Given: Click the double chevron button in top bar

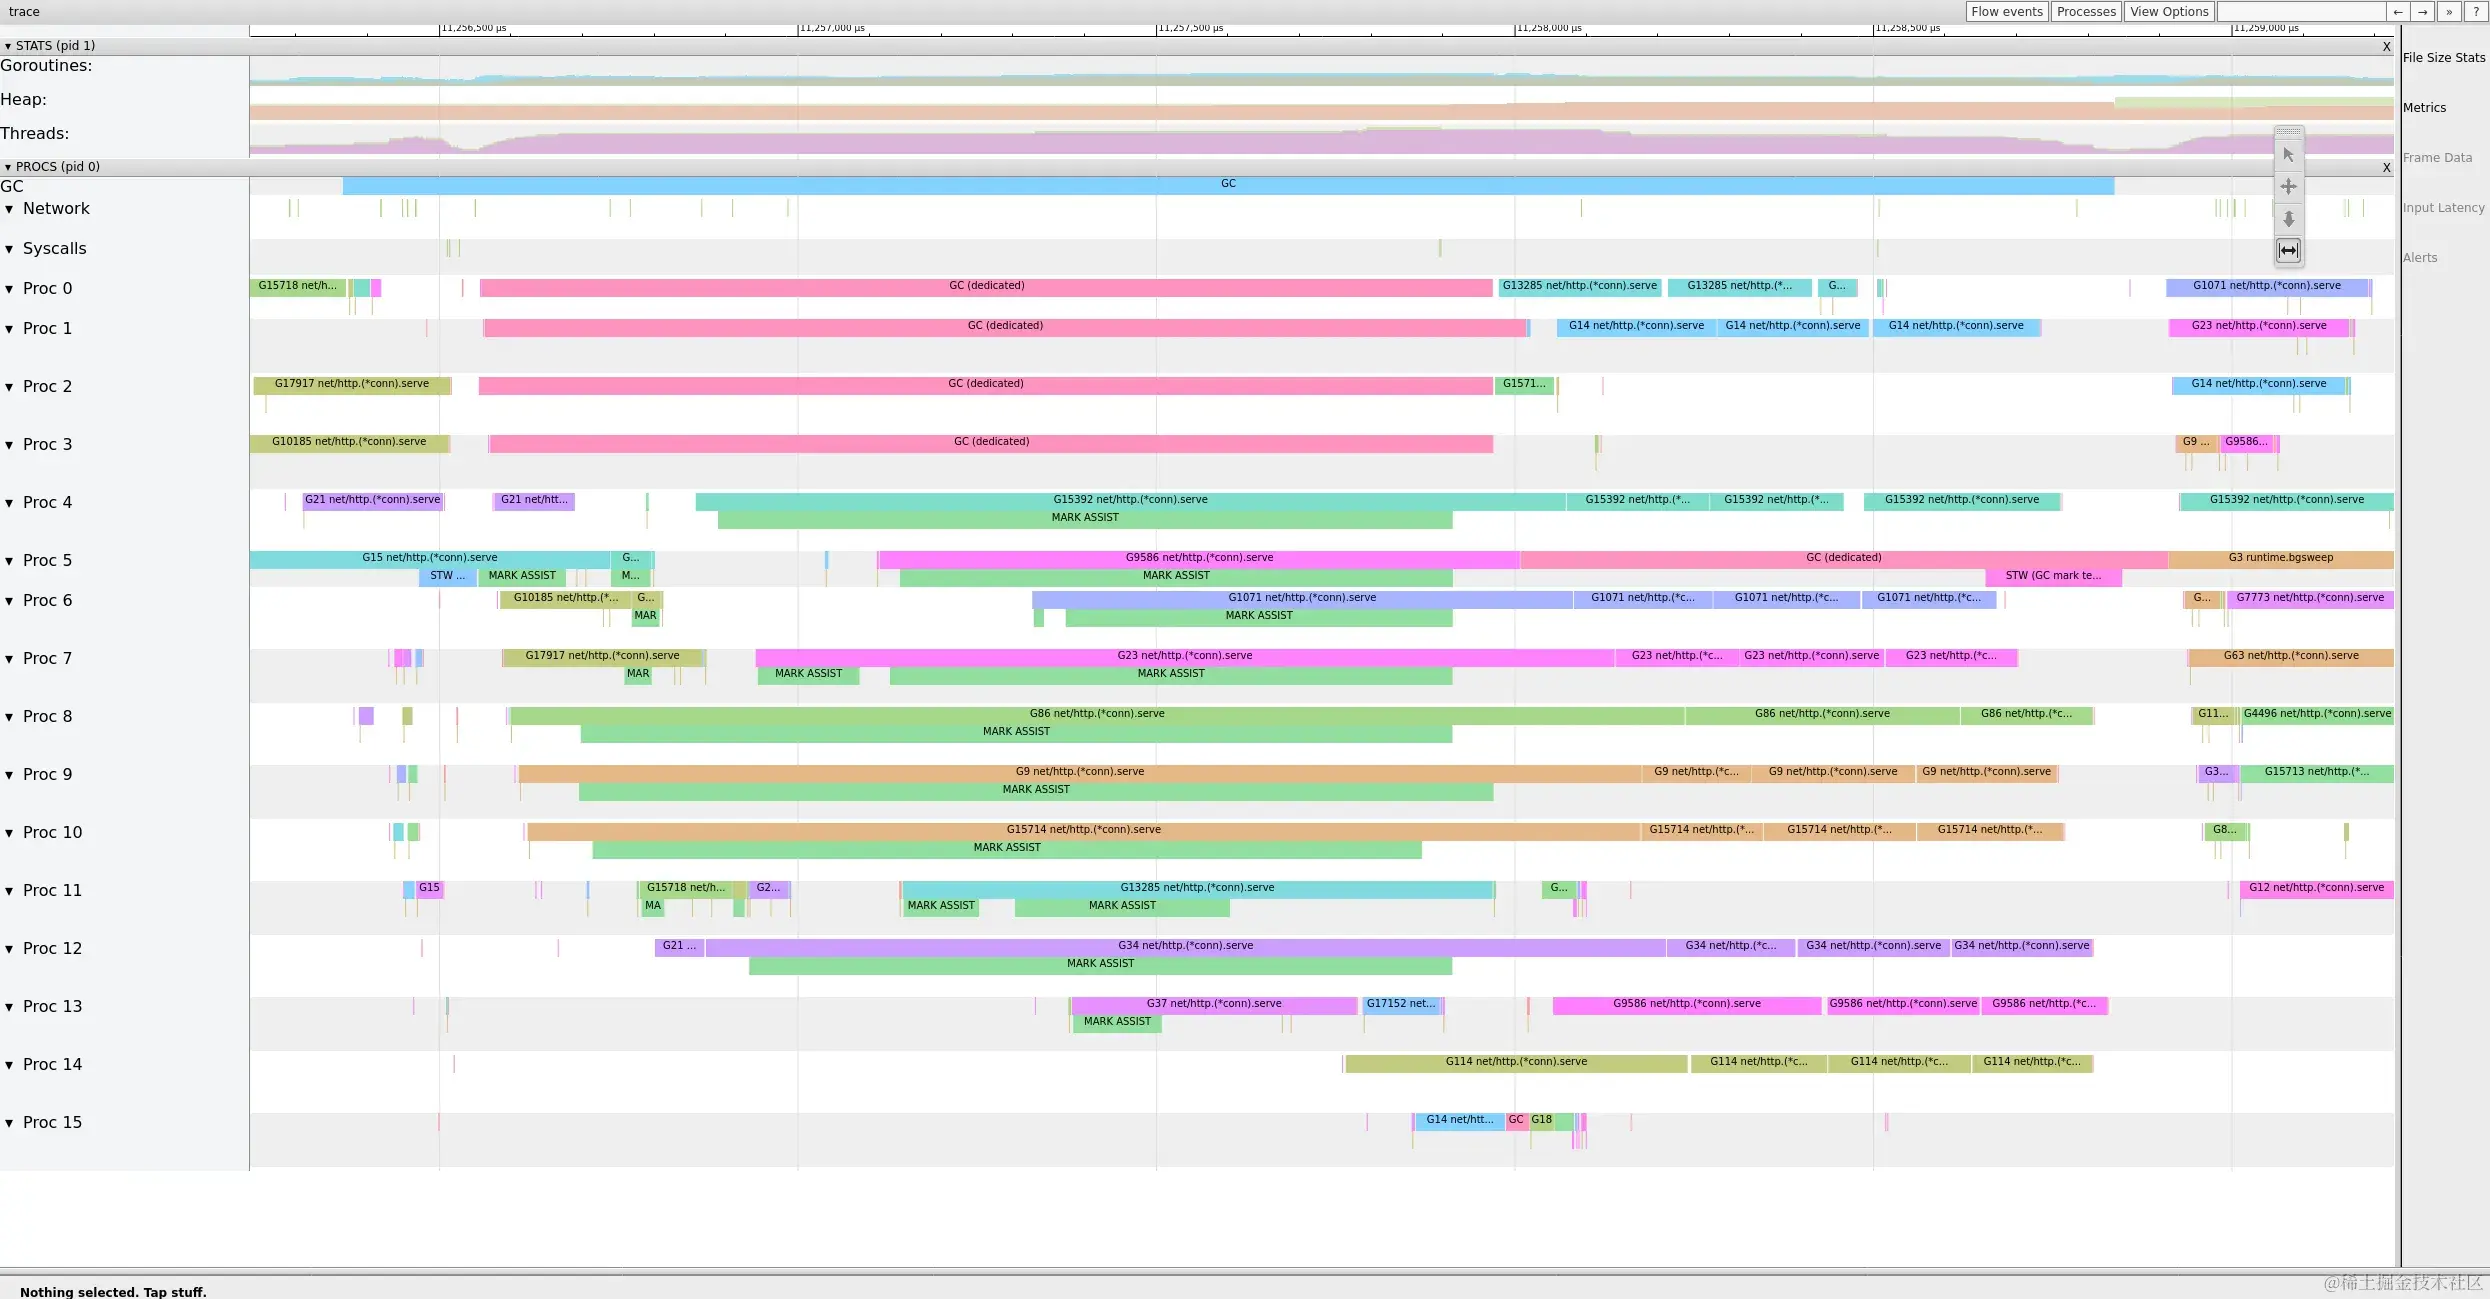Looking at the screenshot, I should click(2449, 12).
